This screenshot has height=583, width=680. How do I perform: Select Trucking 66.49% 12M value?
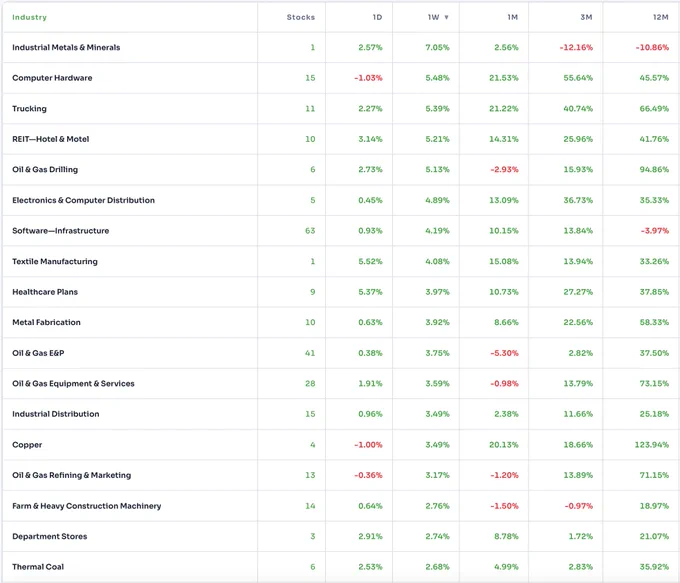654,108
